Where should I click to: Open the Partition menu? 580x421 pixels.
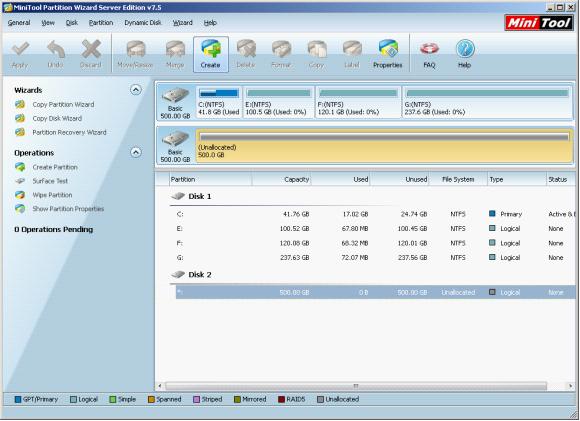(x=101, y=23)
